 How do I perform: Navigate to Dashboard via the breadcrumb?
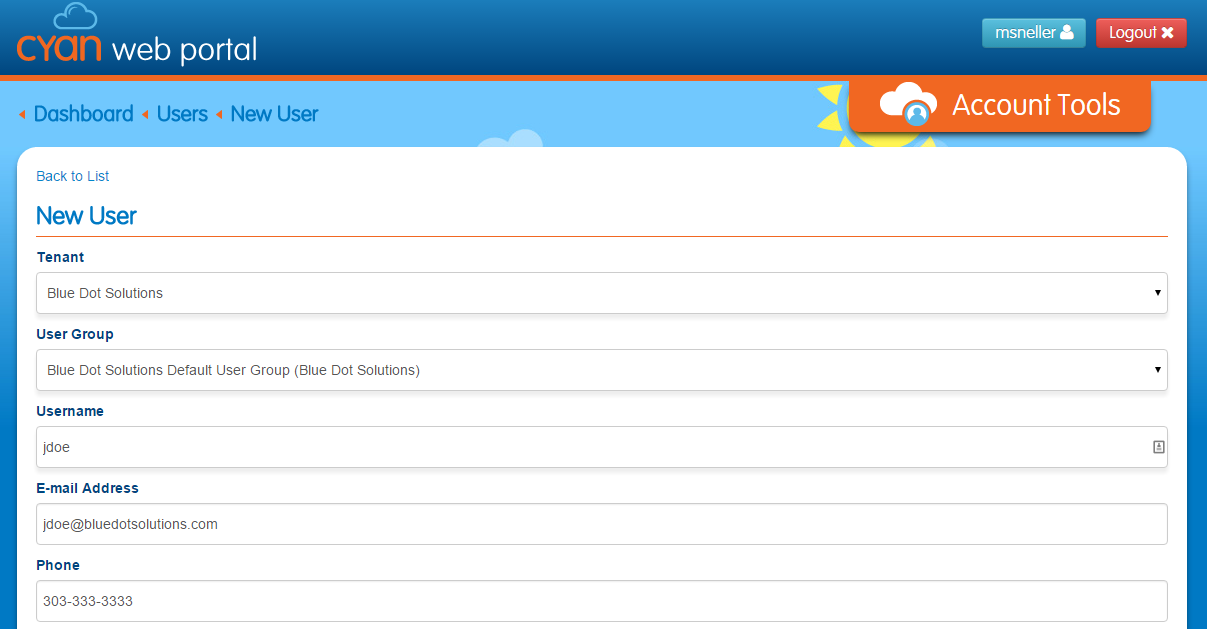coord(84,114)
